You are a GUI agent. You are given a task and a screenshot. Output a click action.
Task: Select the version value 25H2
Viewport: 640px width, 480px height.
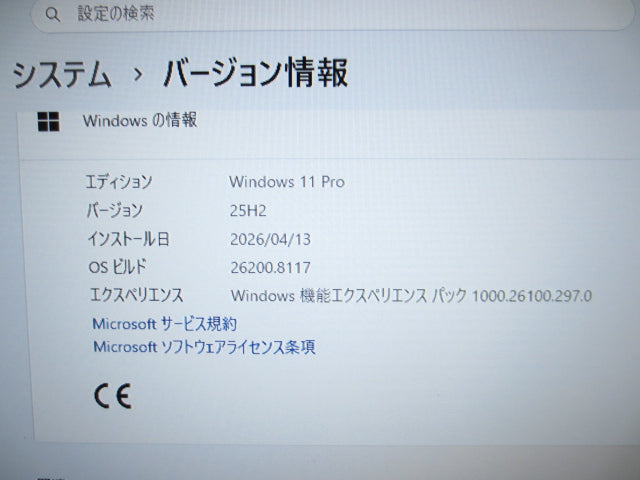[x=248, y=211]
